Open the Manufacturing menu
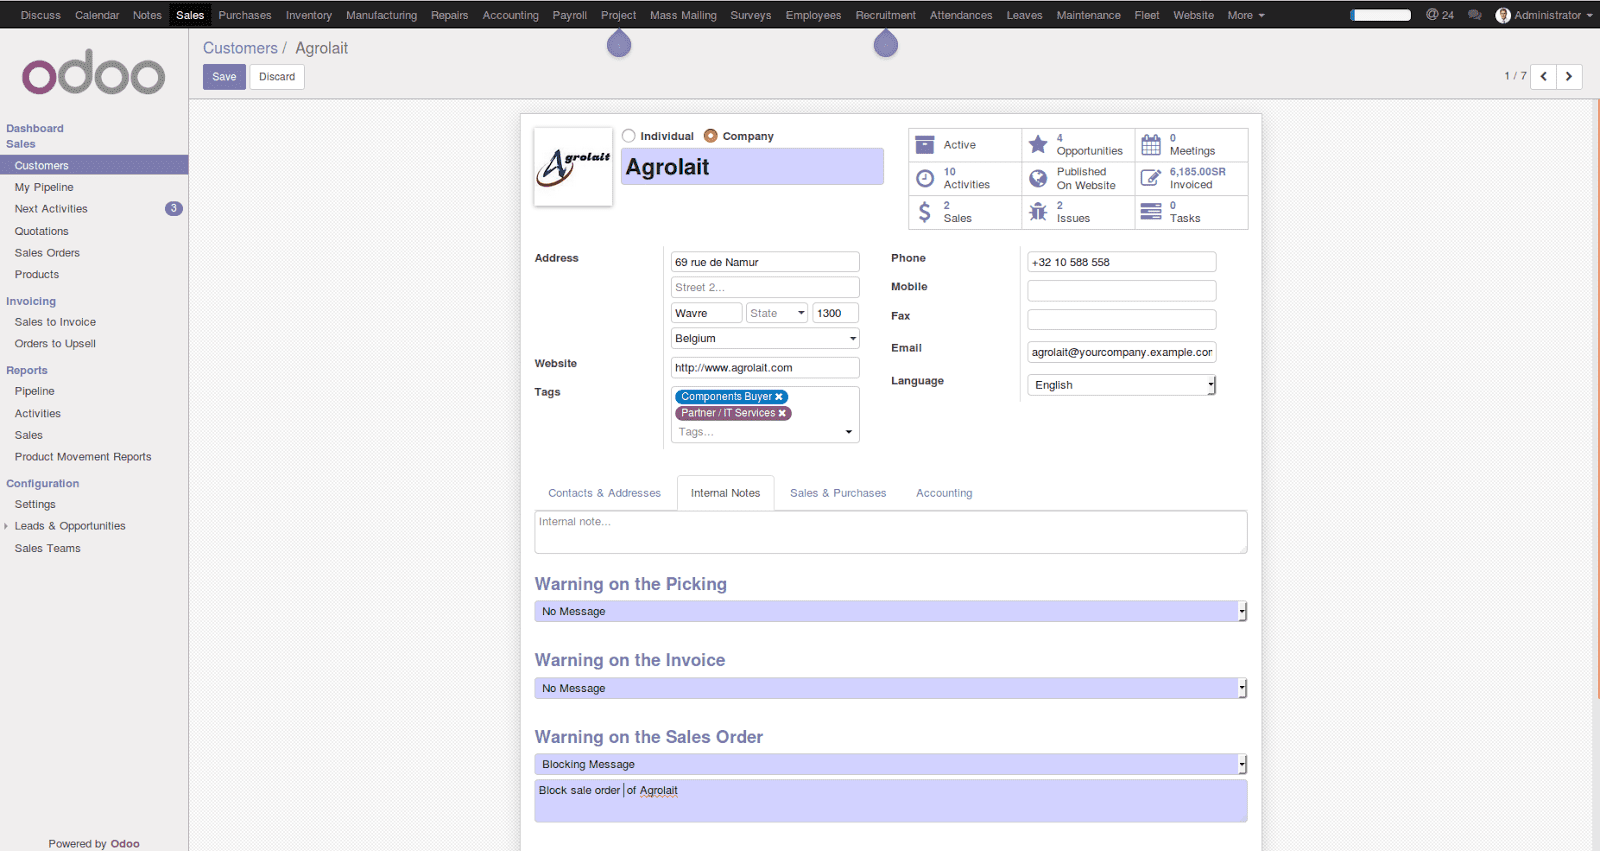Viewport: 1600px width, 851px height. [x=381, y=15]
